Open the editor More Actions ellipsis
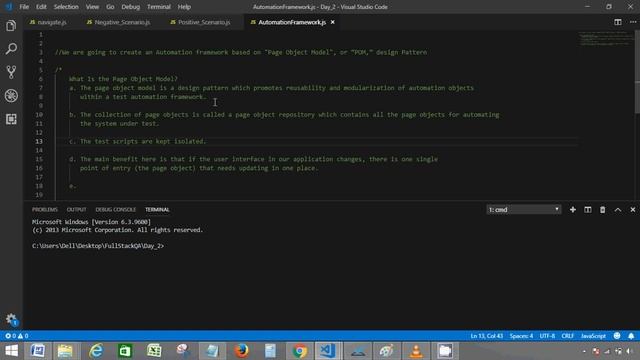Screen dimensions: 640x360 (x=633, y=22)
